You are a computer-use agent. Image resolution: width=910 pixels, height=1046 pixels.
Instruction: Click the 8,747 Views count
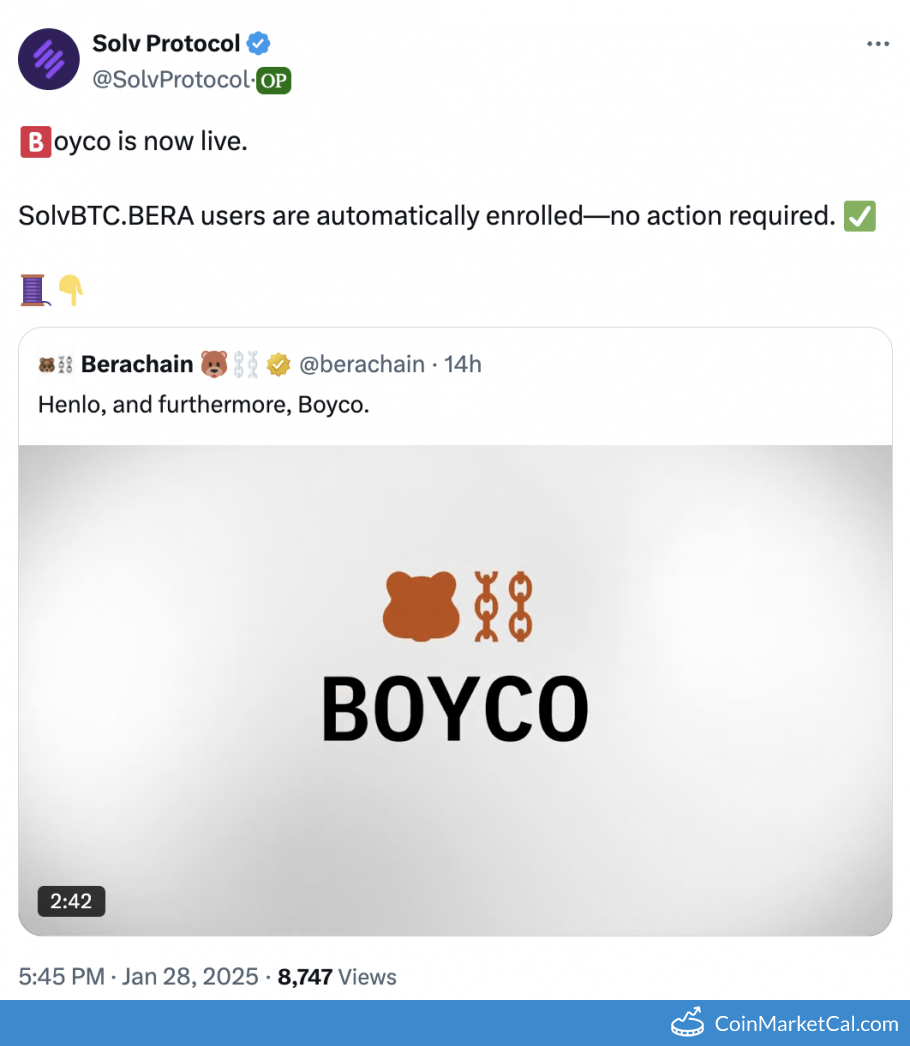click(x=337, y=977)
